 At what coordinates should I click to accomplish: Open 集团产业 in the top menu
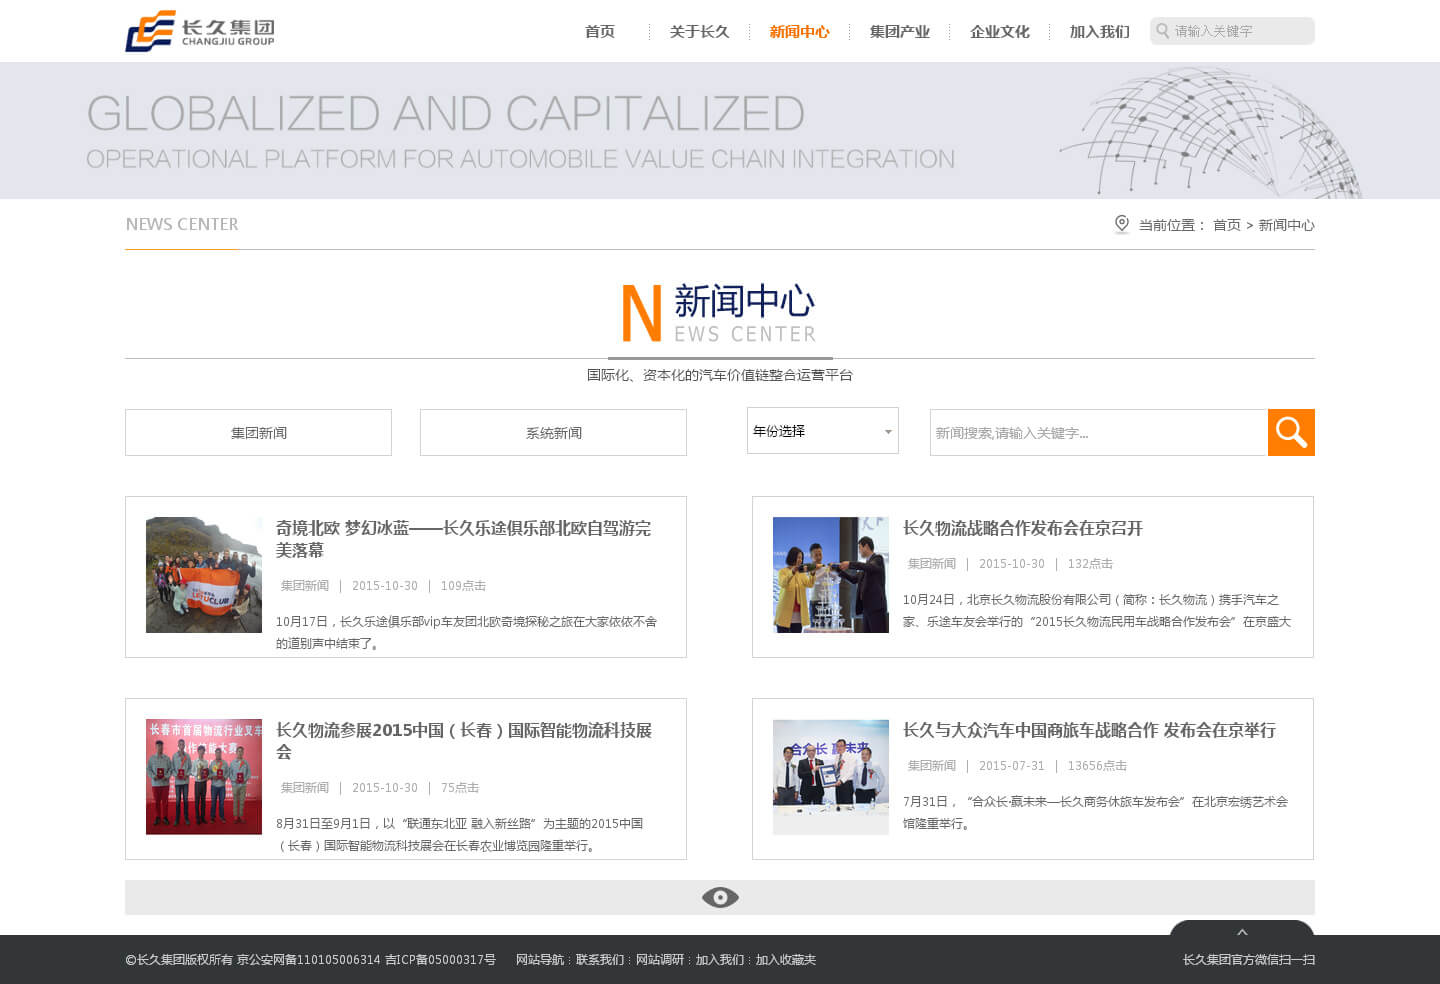[900, 32]
